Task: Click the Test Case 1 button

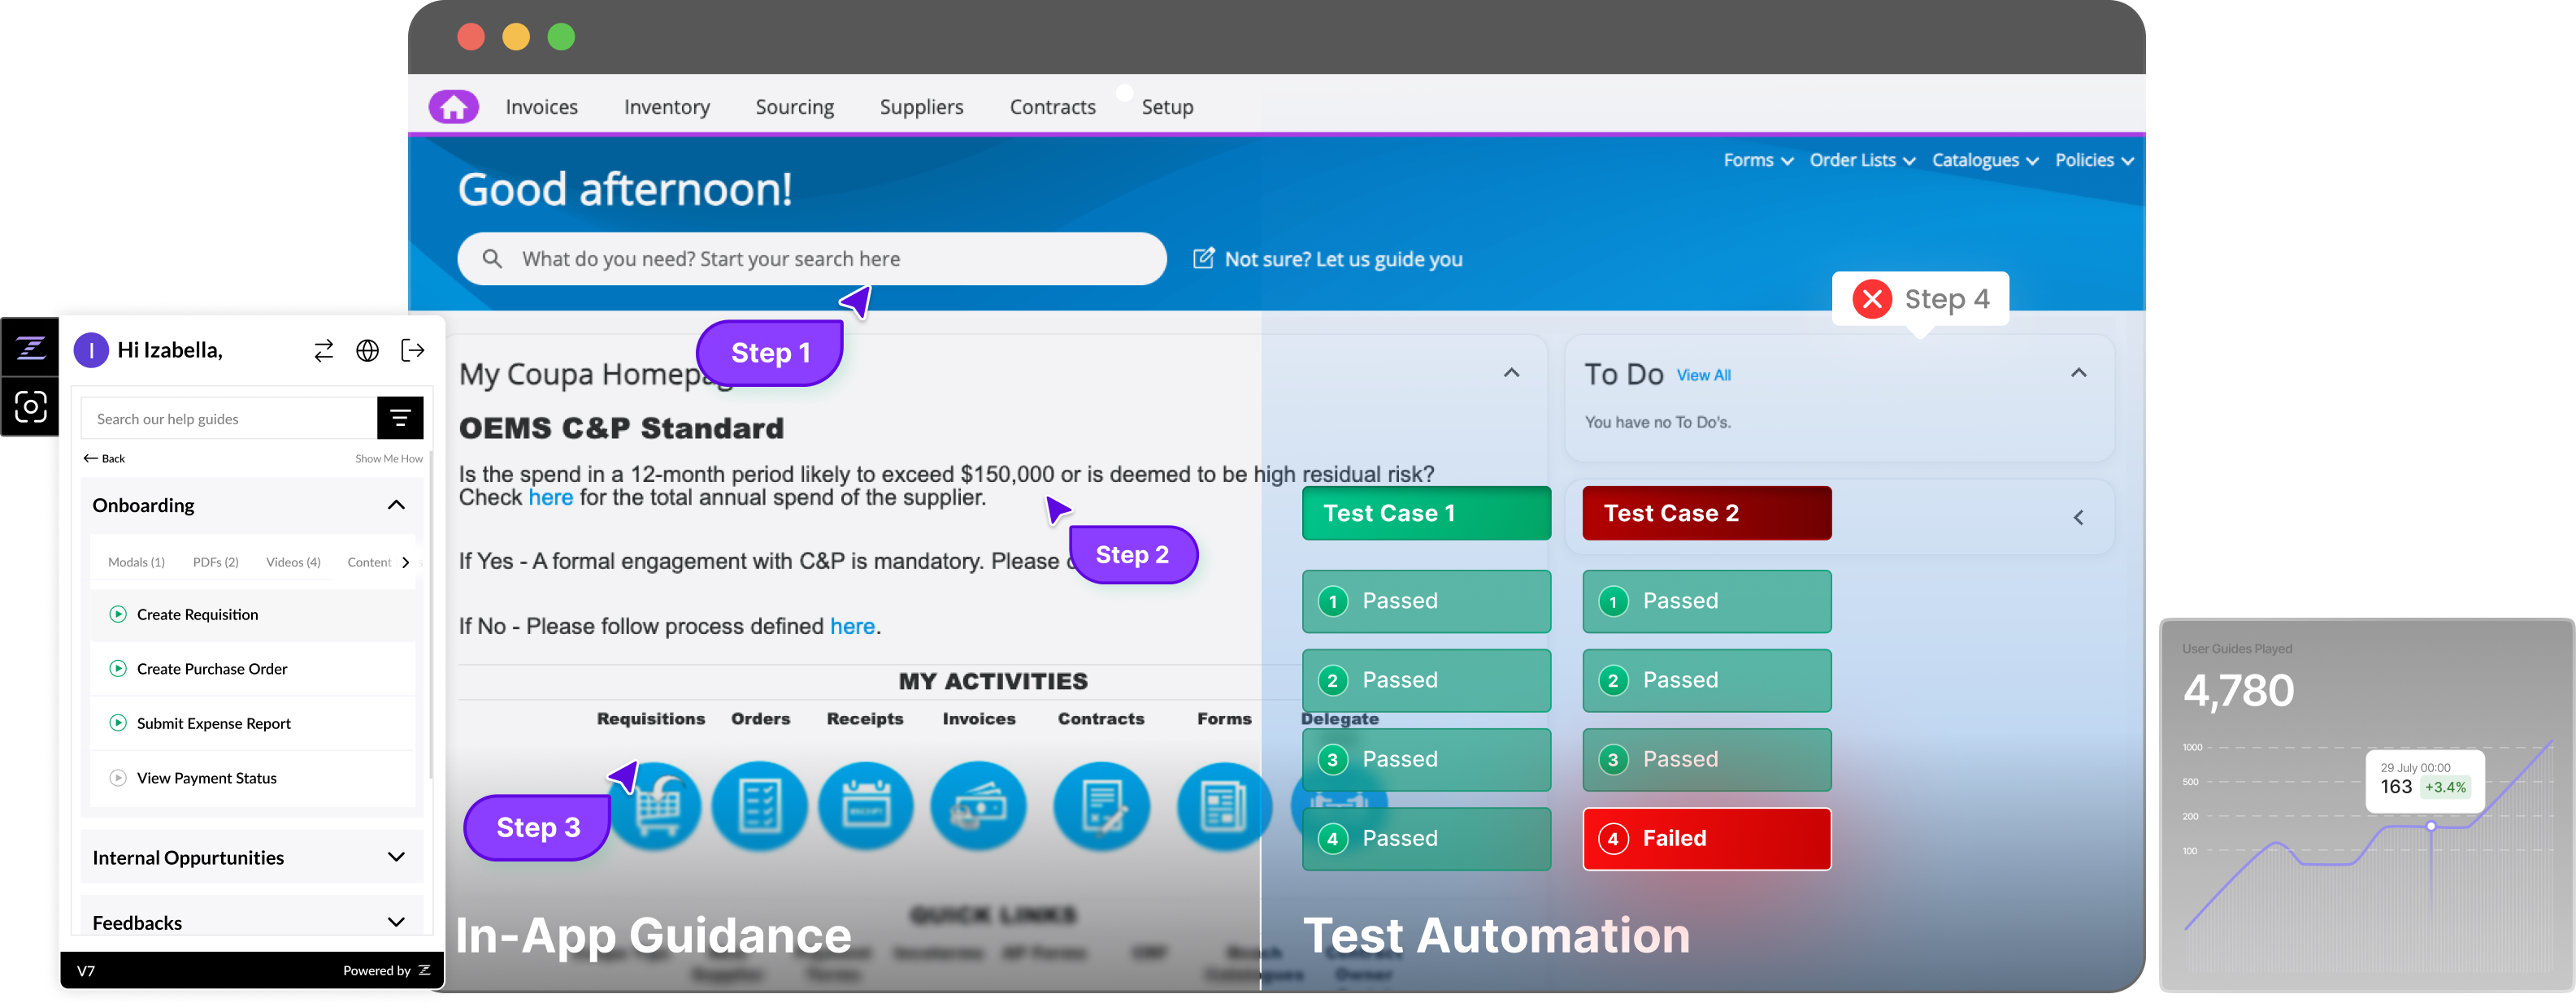Action: click(1426, 513)
